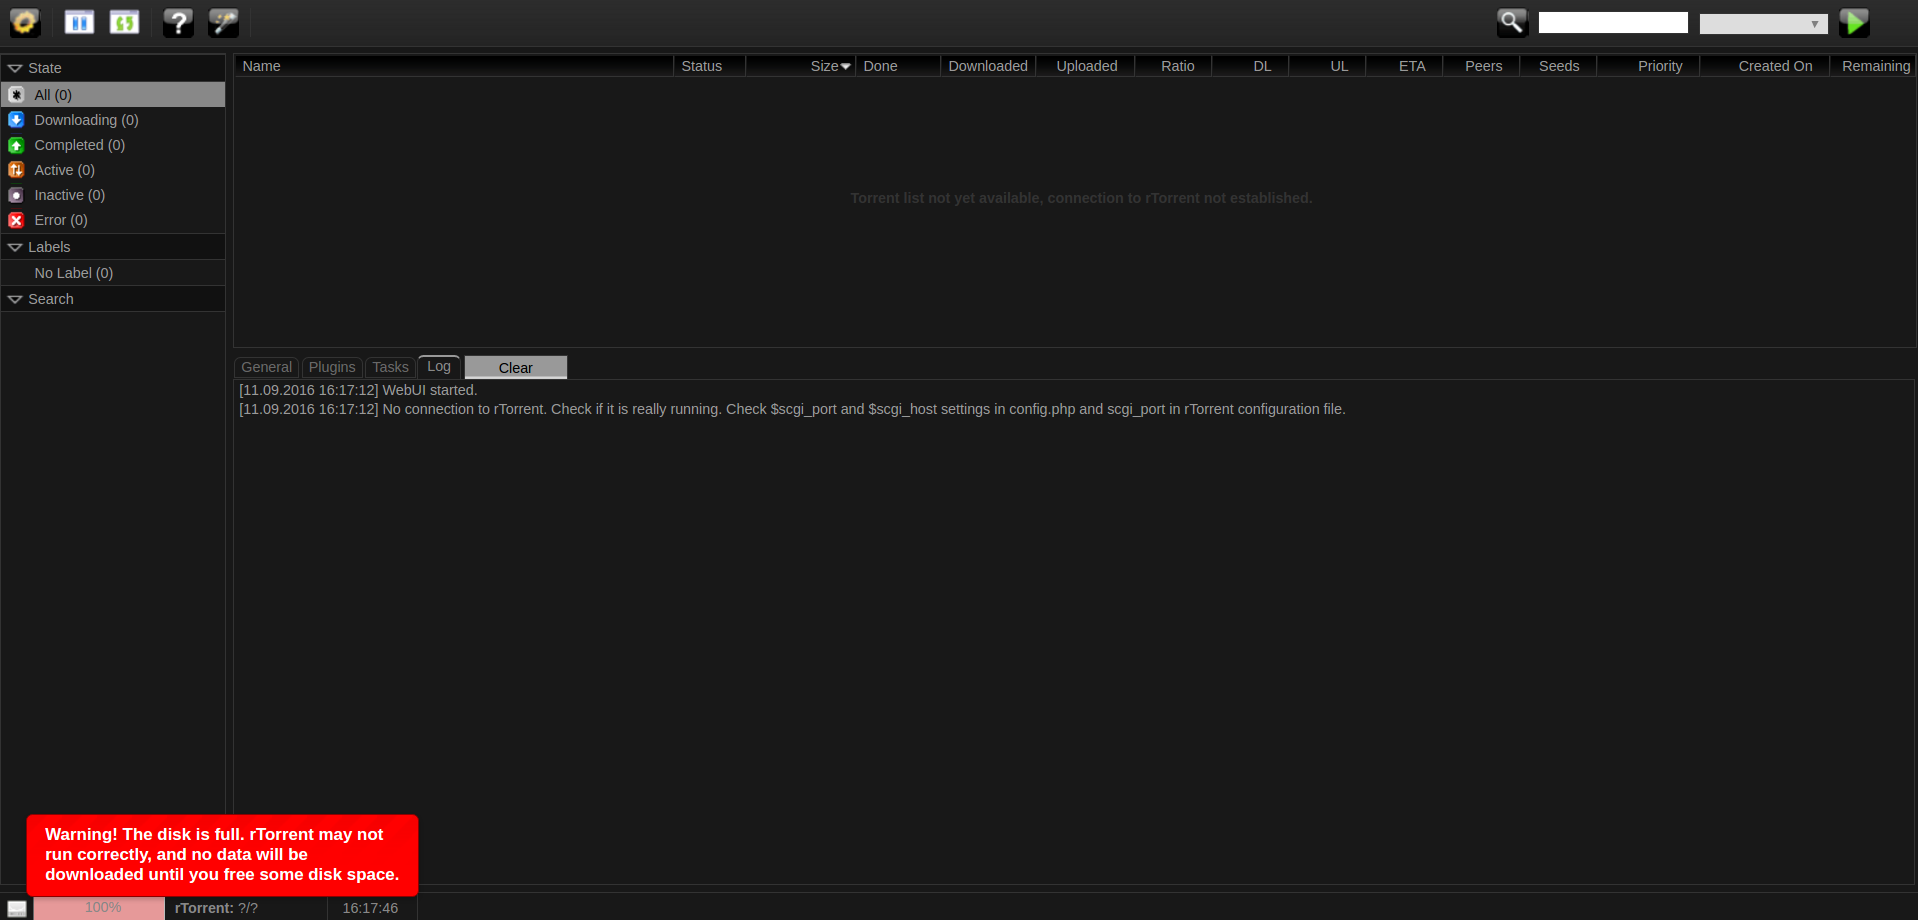This screenshot has height=920, width=1918.
Task: Click the blue pause-bars window icon
Action: (x=79, y=22)
